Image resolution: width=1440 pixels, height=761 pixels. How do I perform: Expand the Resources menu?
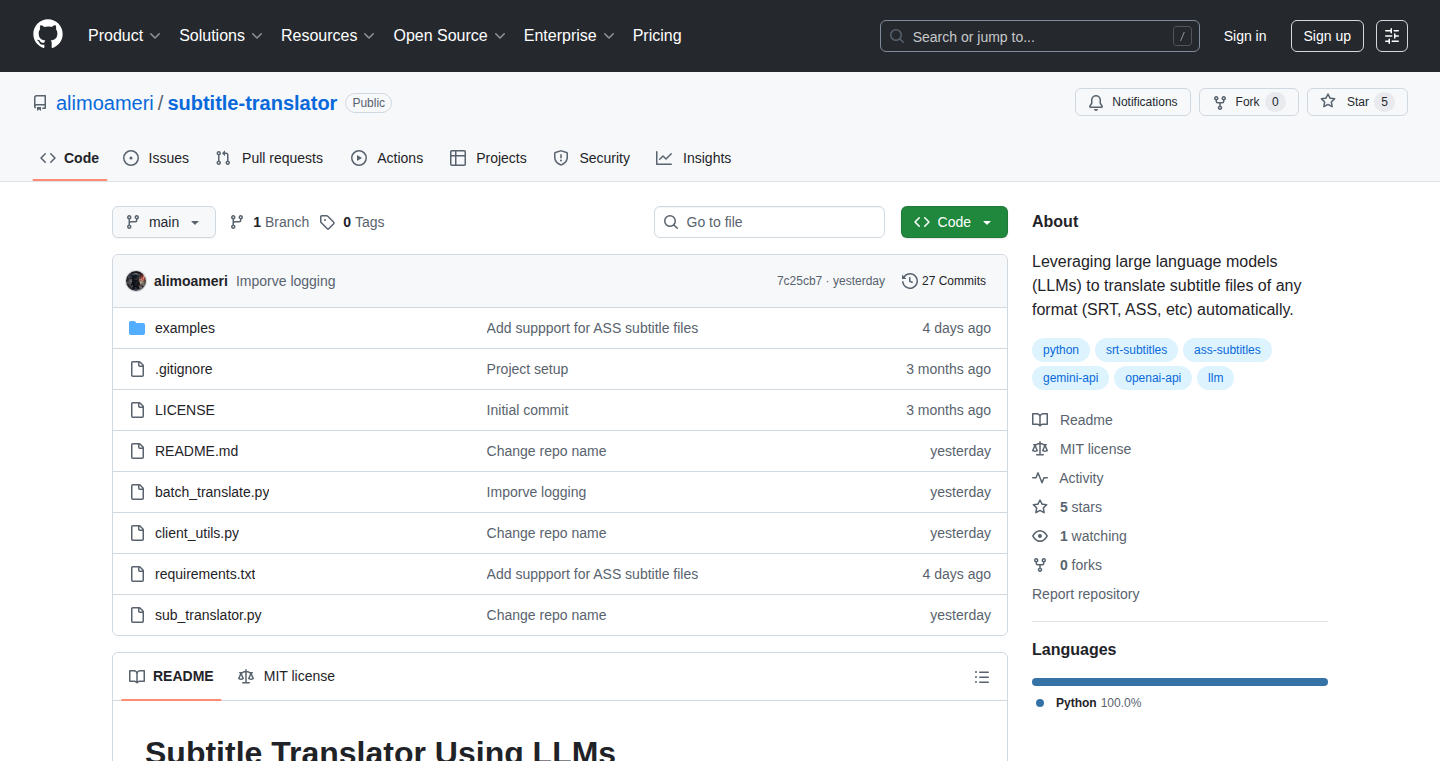tap(328, 35)
